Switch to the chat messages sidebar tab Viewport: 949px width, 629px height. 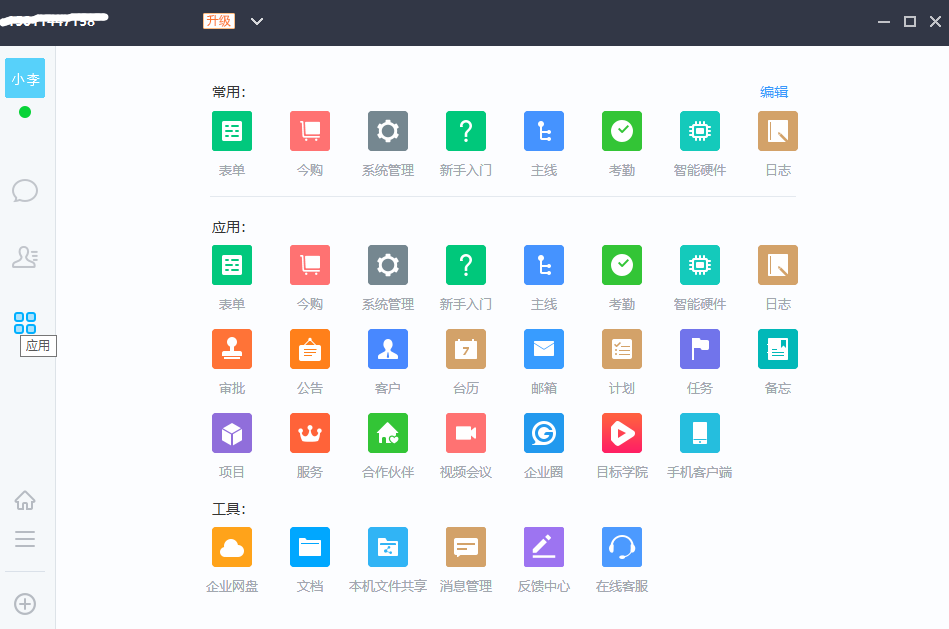click(x=25, y=190)
